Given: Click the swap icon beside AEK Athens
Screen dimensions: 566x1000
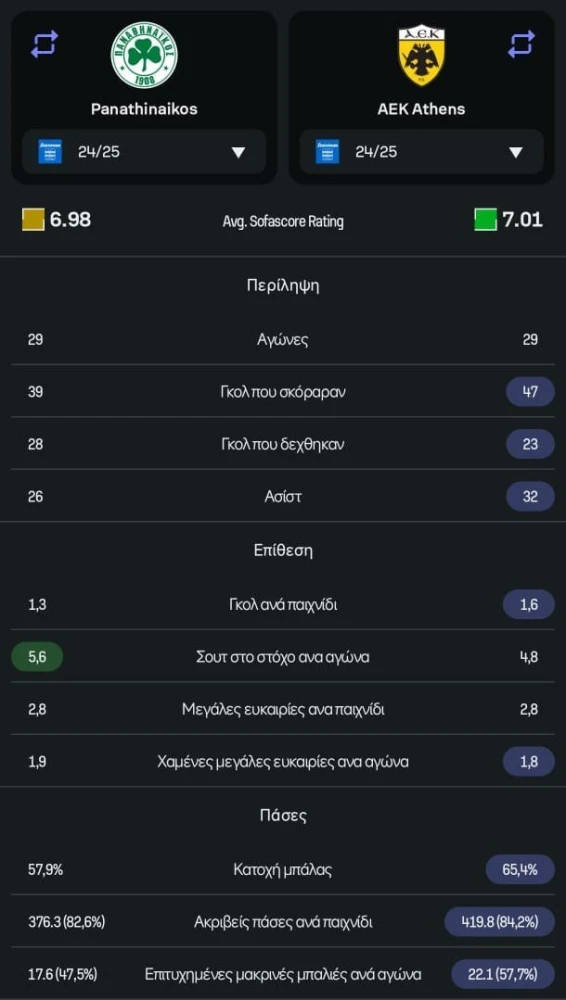Looking at the screenshot, I should point(521,44).
